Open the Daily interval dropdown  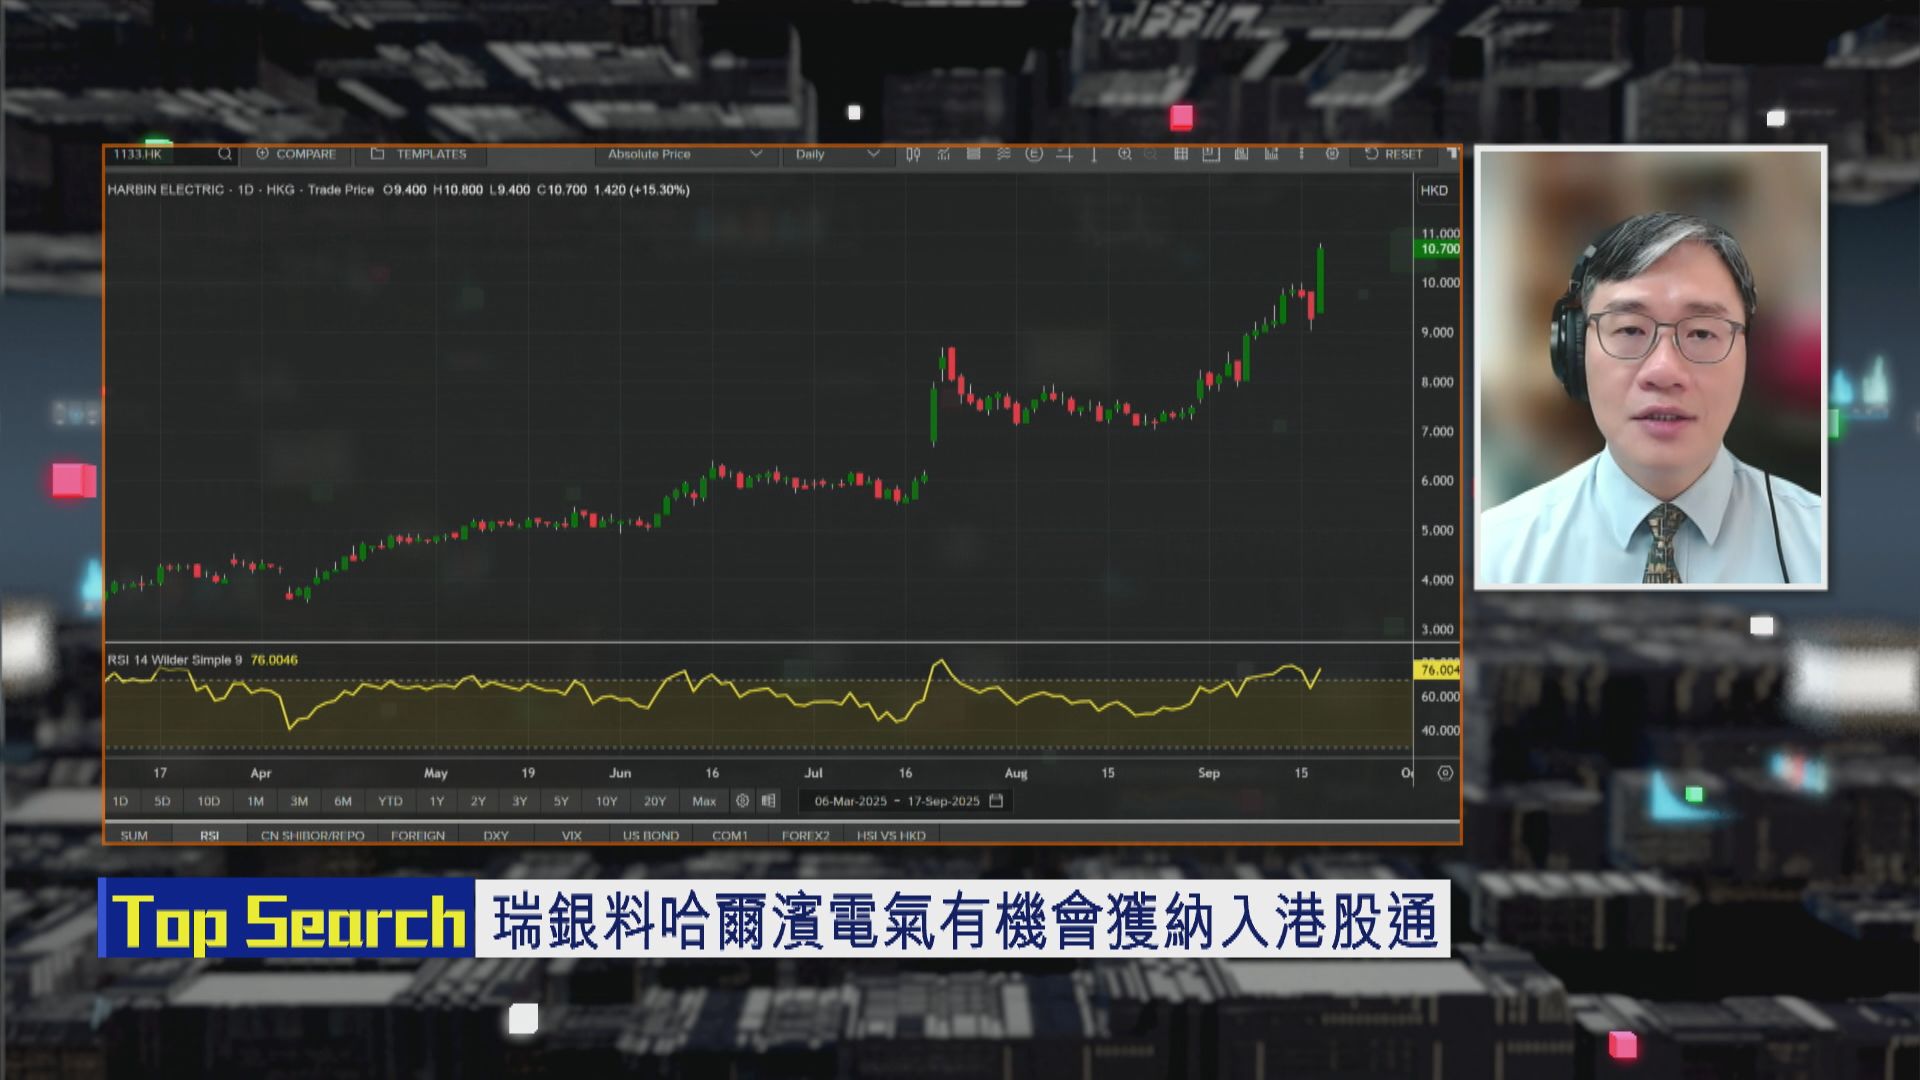click(x=835, y=155)
